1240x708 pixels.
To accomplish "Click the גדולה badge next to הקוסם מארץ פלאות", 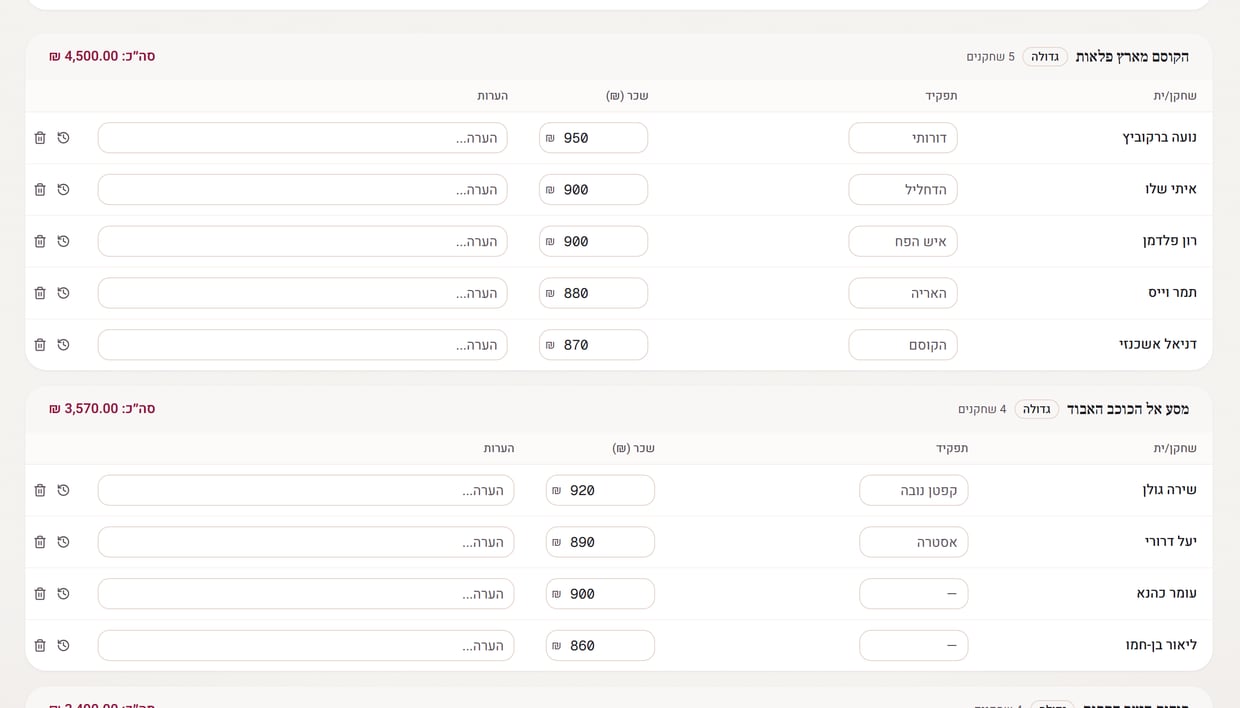I will 1045,57.
